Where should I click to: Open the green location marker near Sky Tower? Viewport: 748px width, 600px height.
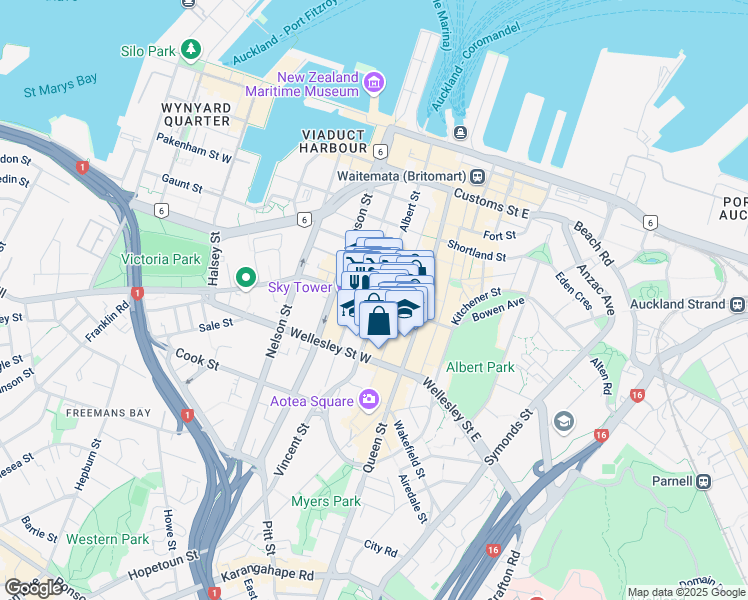point(246,278)
